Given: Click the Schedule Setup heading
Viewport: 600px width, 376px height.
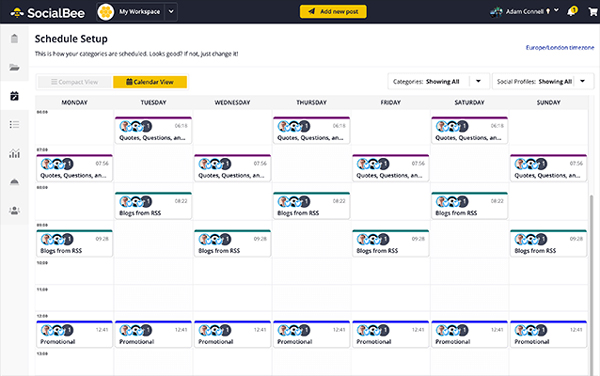Looking at the screenshot, I should [71, 39].
